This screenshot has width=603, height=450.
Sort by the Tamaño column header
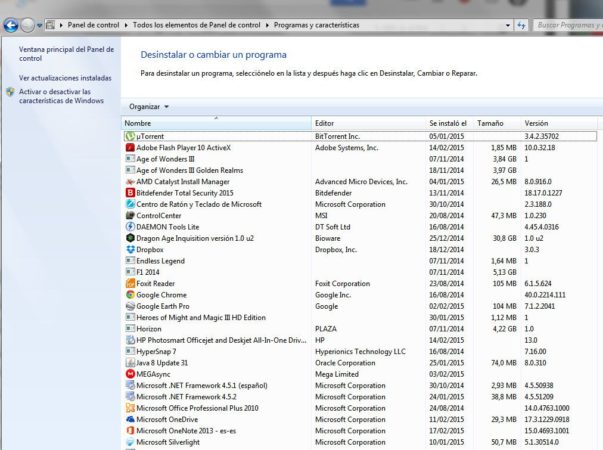(x=498, y=123)
